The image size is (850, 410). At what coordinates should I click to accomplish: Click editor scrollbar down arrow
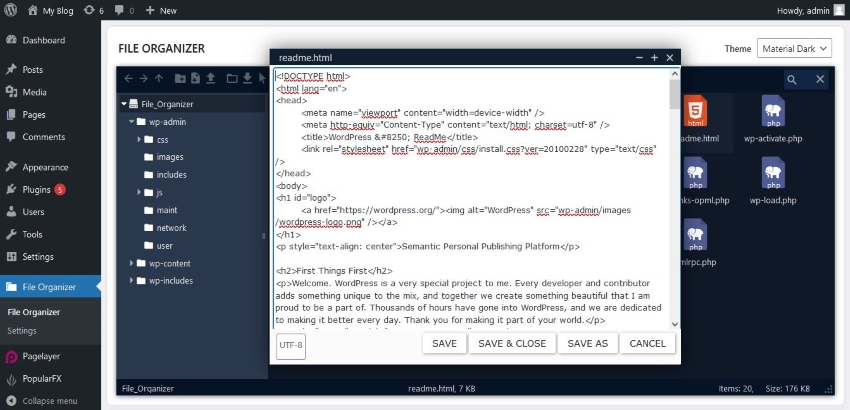(674, 324)
